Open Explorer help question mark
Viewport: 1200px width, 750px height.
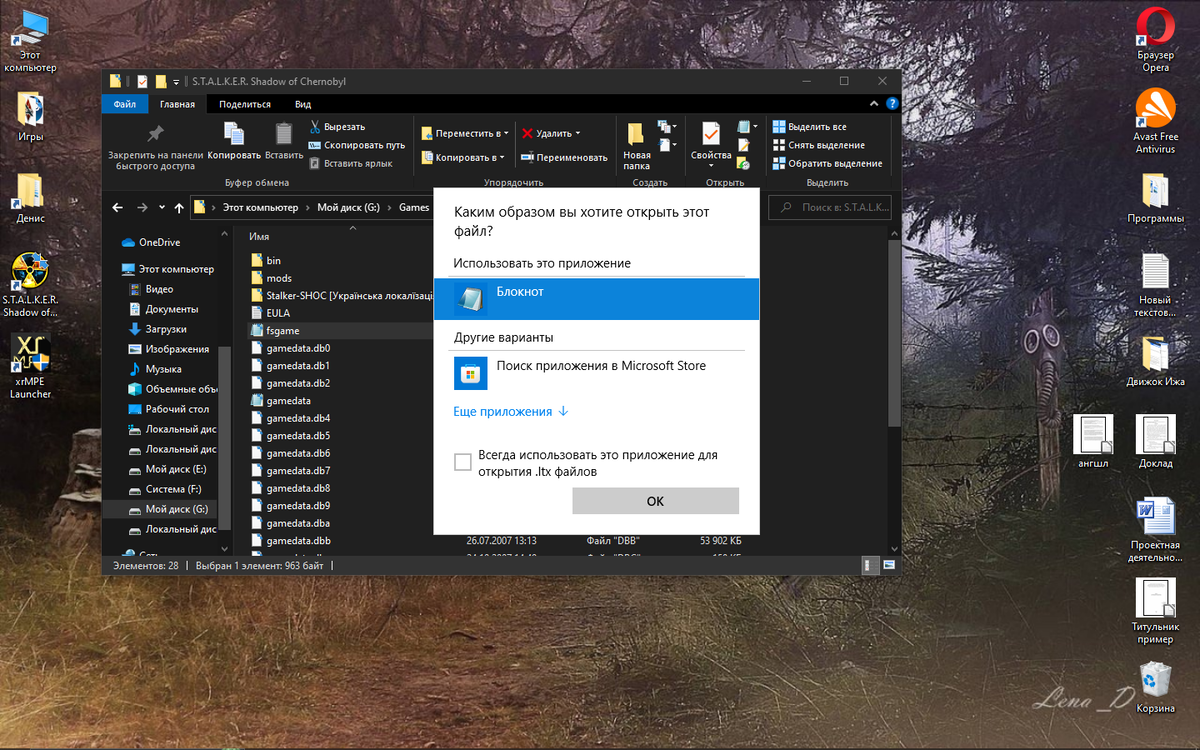tap(892, 104)
